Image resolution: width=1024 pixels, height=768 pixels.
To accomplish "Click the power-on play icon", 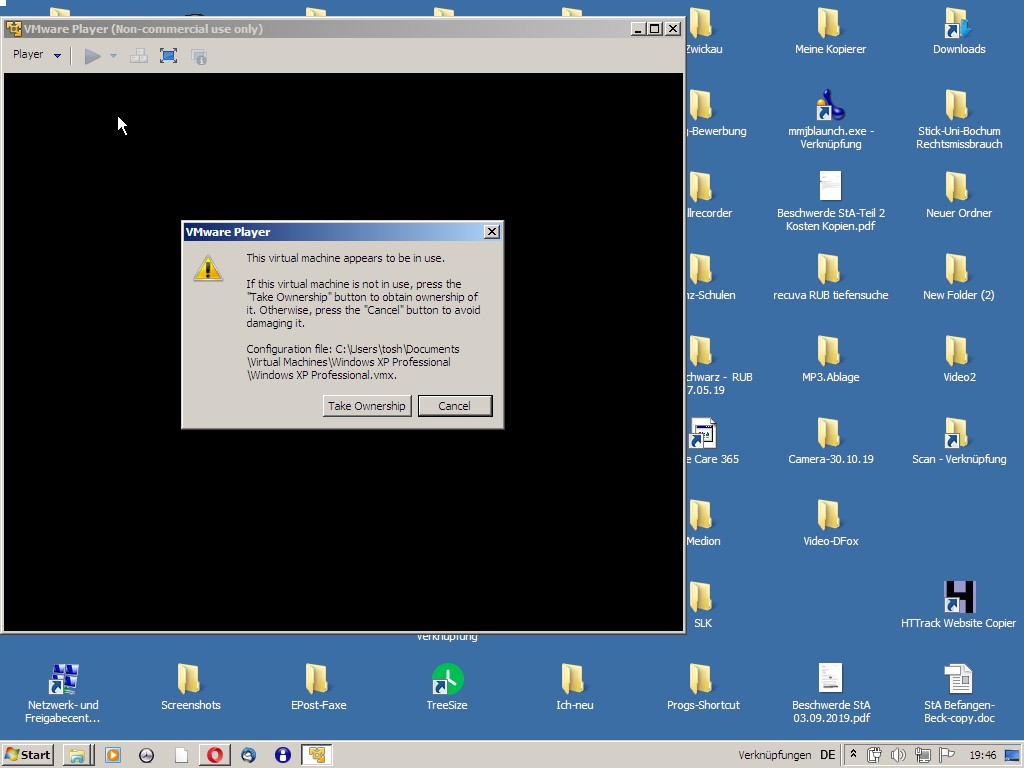I will click(x=92, y=56).
